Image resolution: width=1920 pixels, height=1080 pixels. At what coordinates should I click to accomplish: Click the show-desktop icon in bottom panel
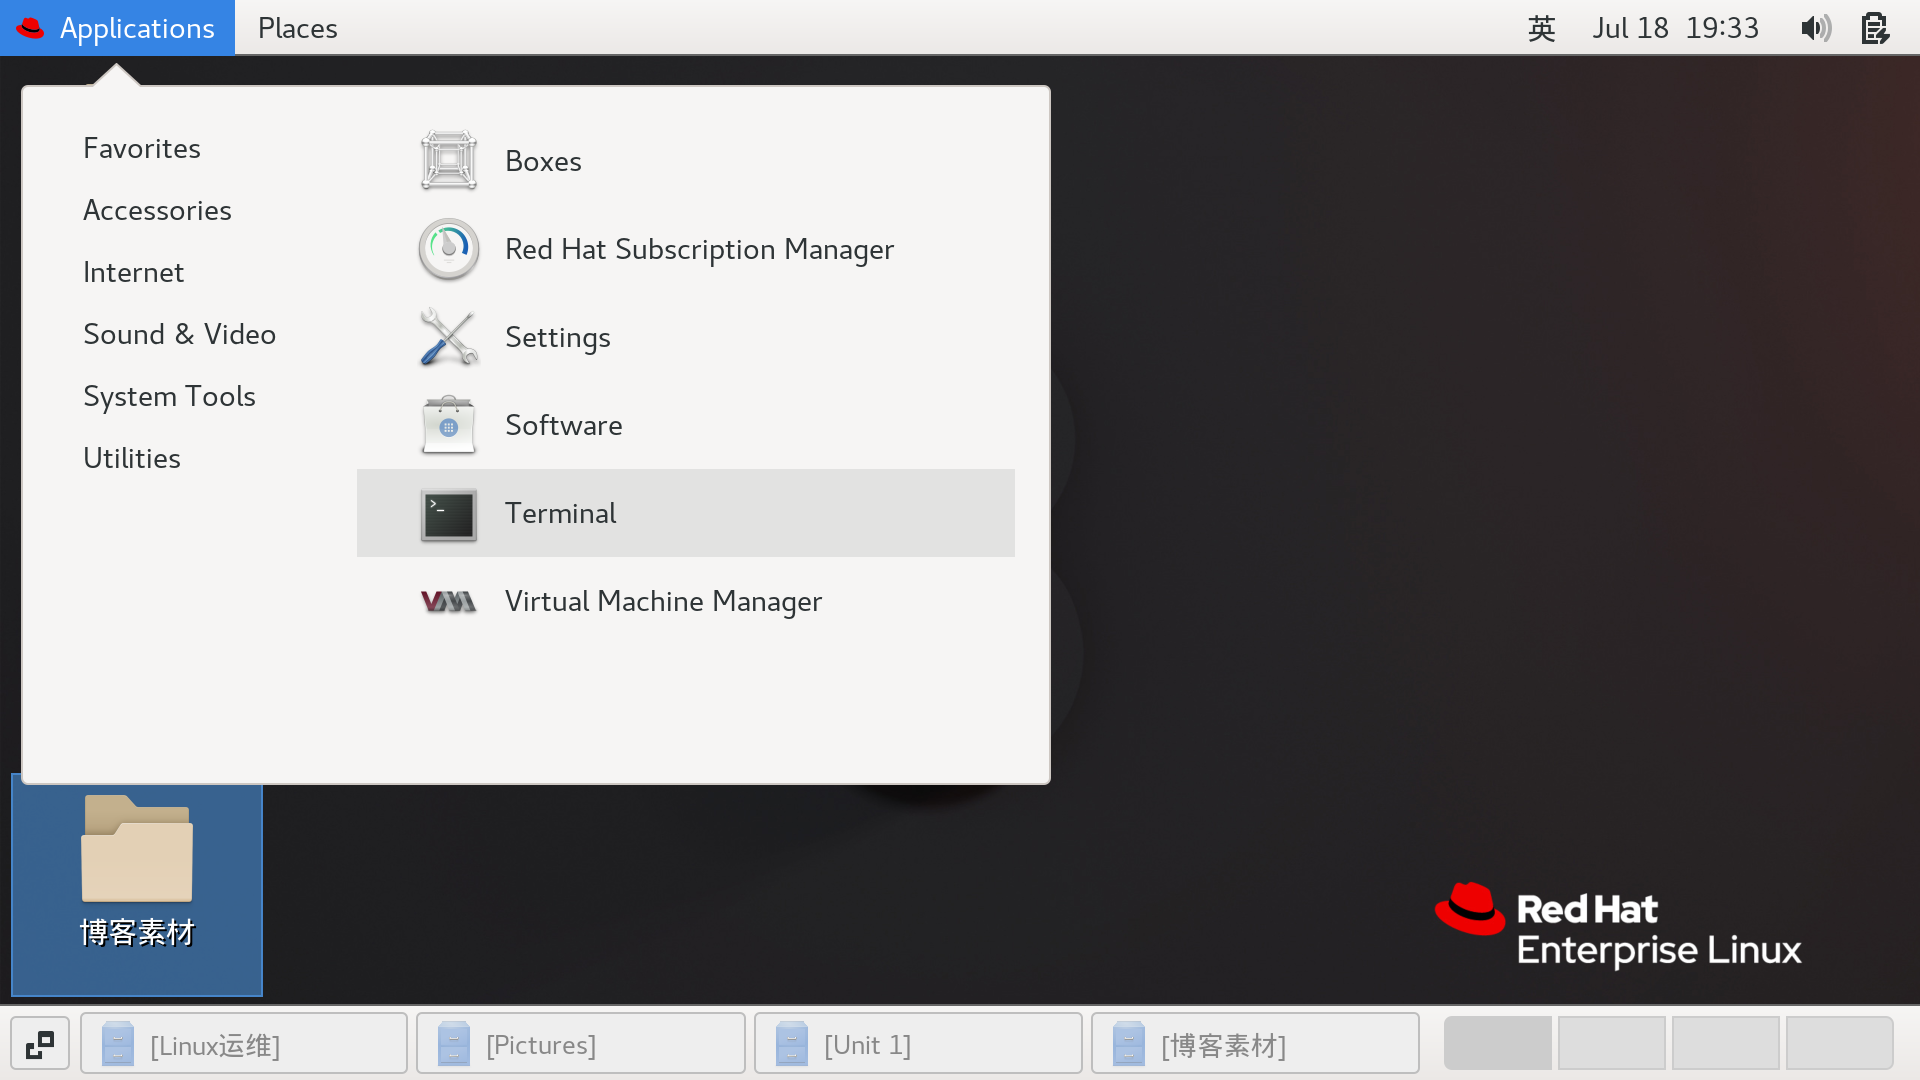(x=40, y=1045)
